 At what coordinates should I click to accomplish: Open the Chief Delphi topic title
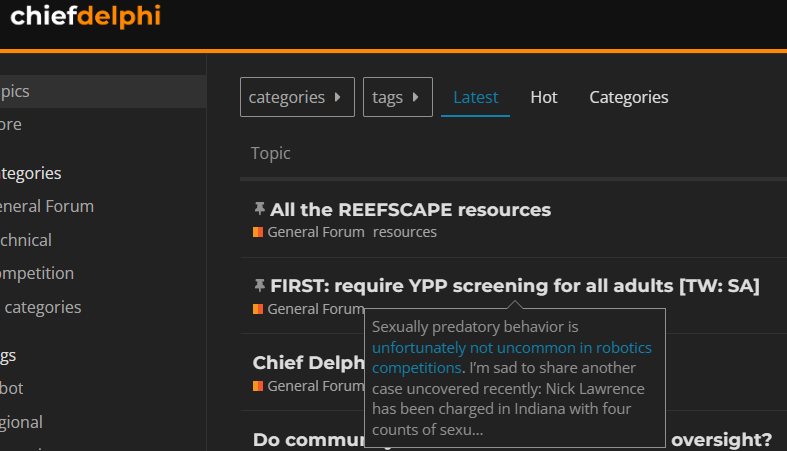click(308, 362)
